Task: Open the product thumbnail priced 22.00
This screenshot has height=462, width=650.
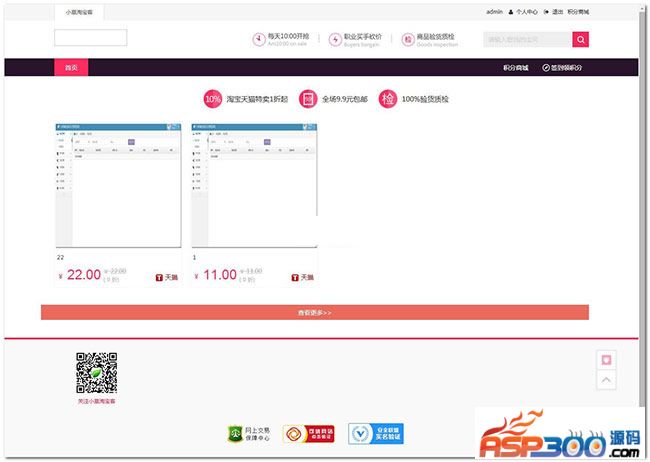Action: (118, 185)
